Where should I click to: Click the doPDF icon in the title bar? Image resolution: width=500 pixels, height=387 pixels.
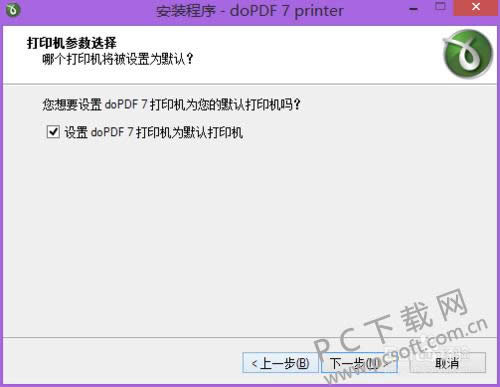pos(13,10)
